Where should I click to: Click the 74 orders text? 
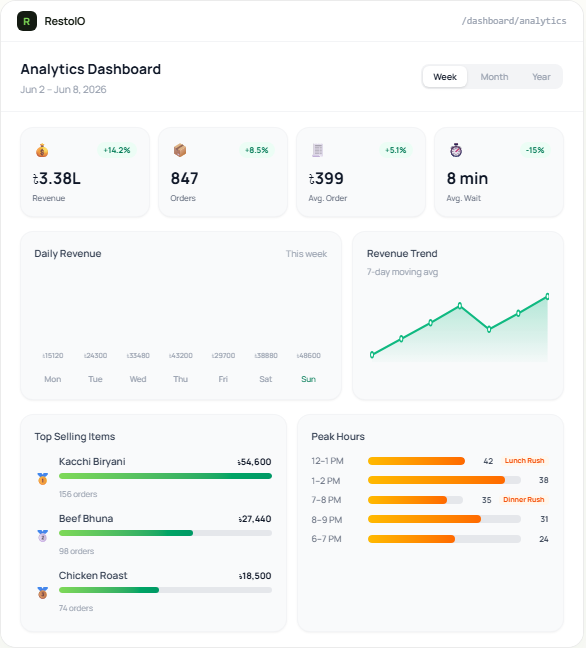[x=76, y=608]
